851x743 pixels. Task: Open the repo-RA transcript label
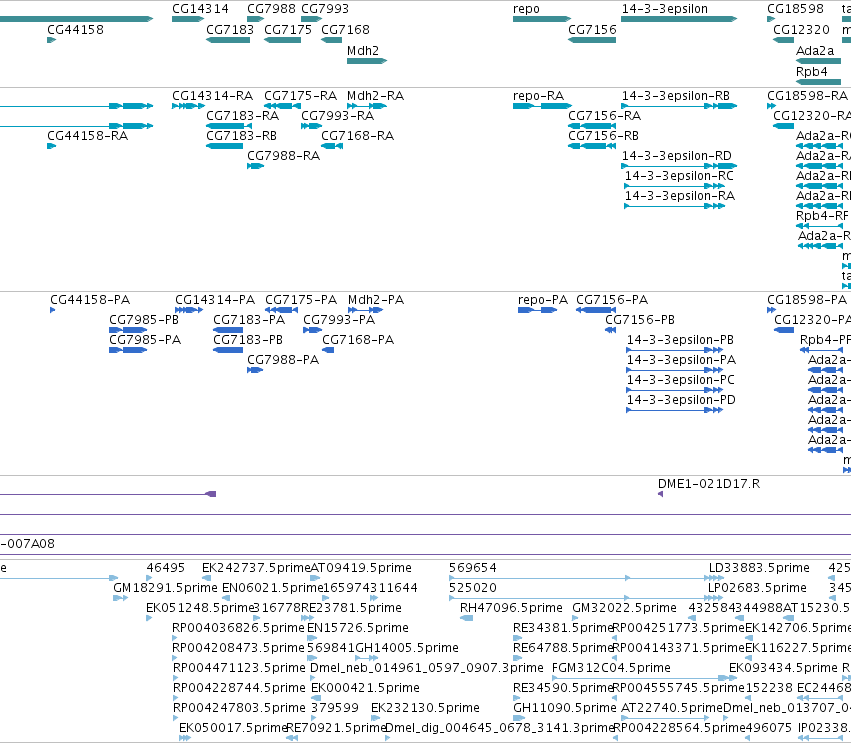pos(538,96)
